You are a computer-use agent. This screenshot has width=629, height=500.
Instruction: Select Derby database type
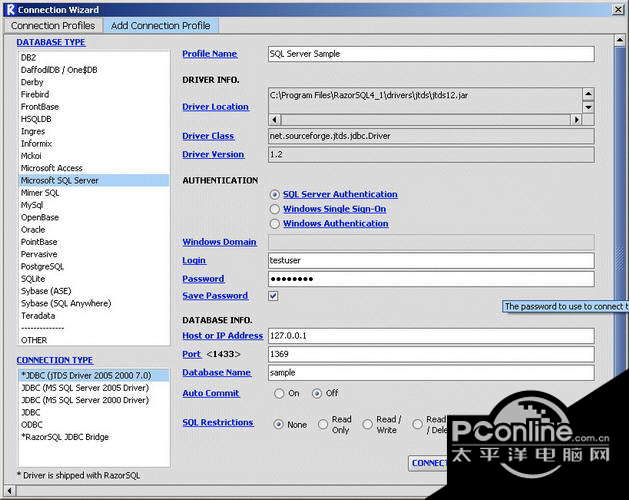coord(94,82)
